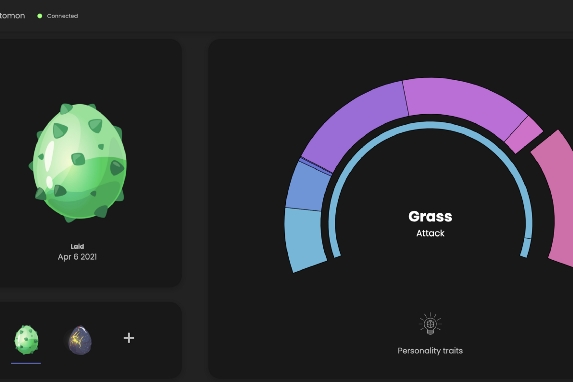The width and height of the screenshot is (573, 382).
Task: Click the plus icon to add egg
Action: pyautogui.click(x=129, y=338)
